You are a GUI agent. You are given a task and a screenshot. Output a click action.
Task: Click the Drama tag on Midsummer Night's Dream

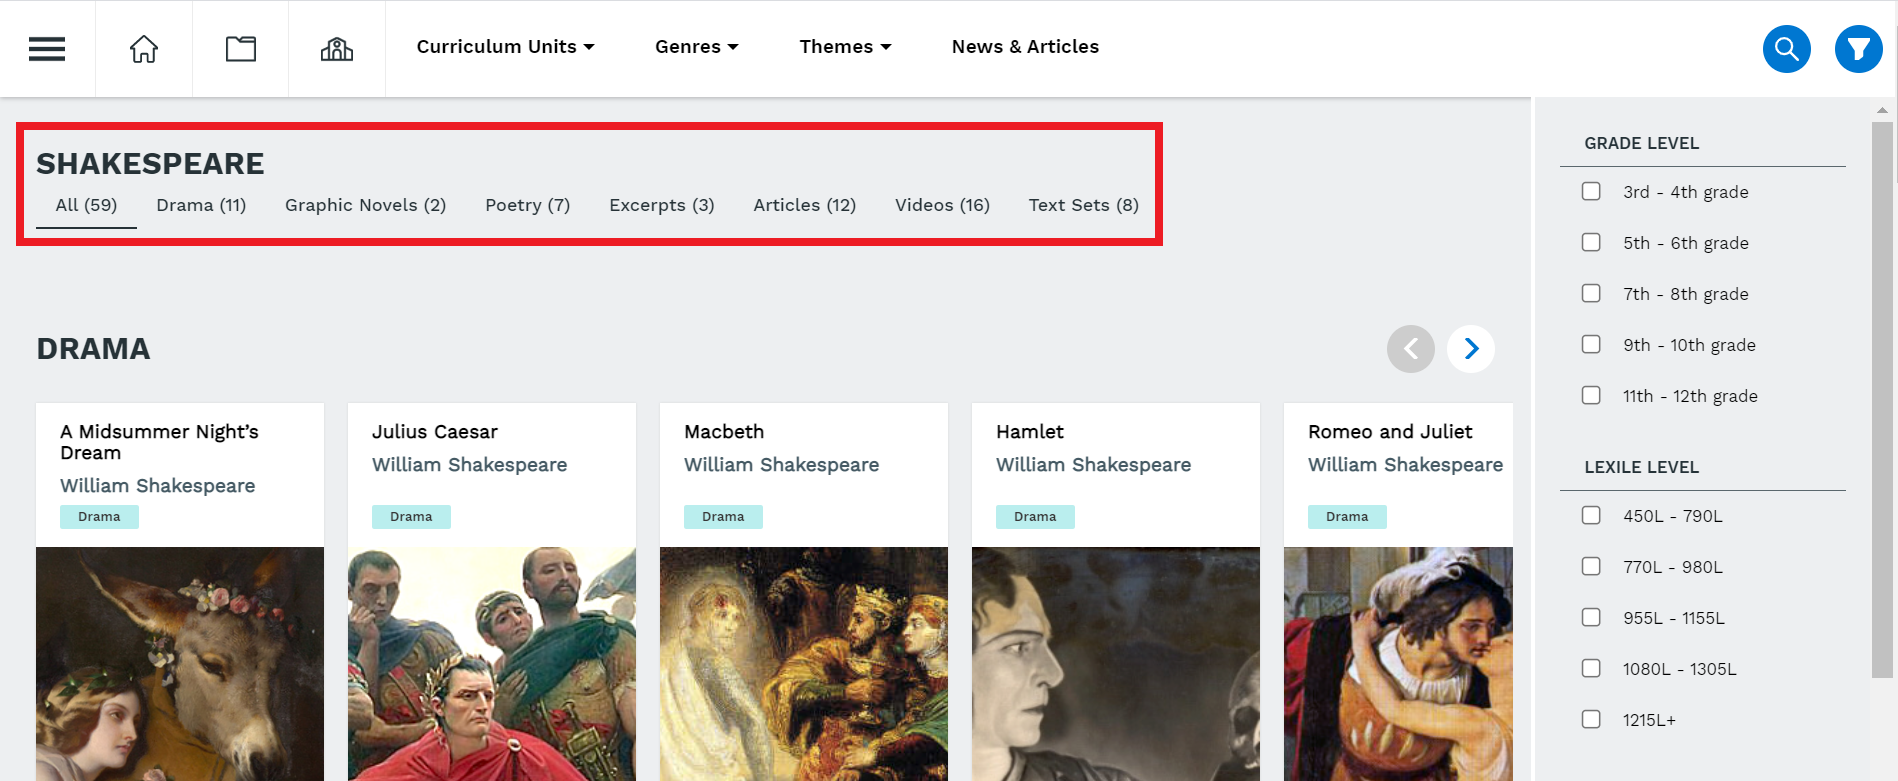(x=99, y=517)
